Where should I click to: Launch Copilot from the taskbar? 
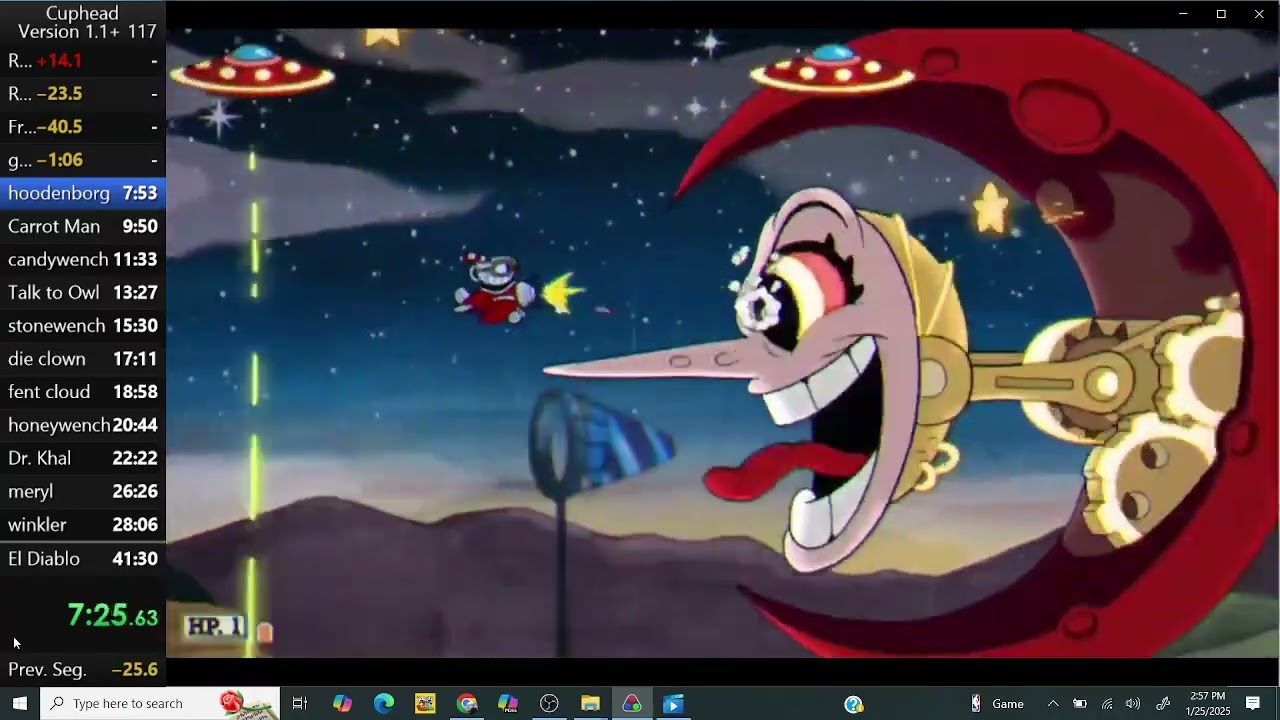tap(342, 703)
